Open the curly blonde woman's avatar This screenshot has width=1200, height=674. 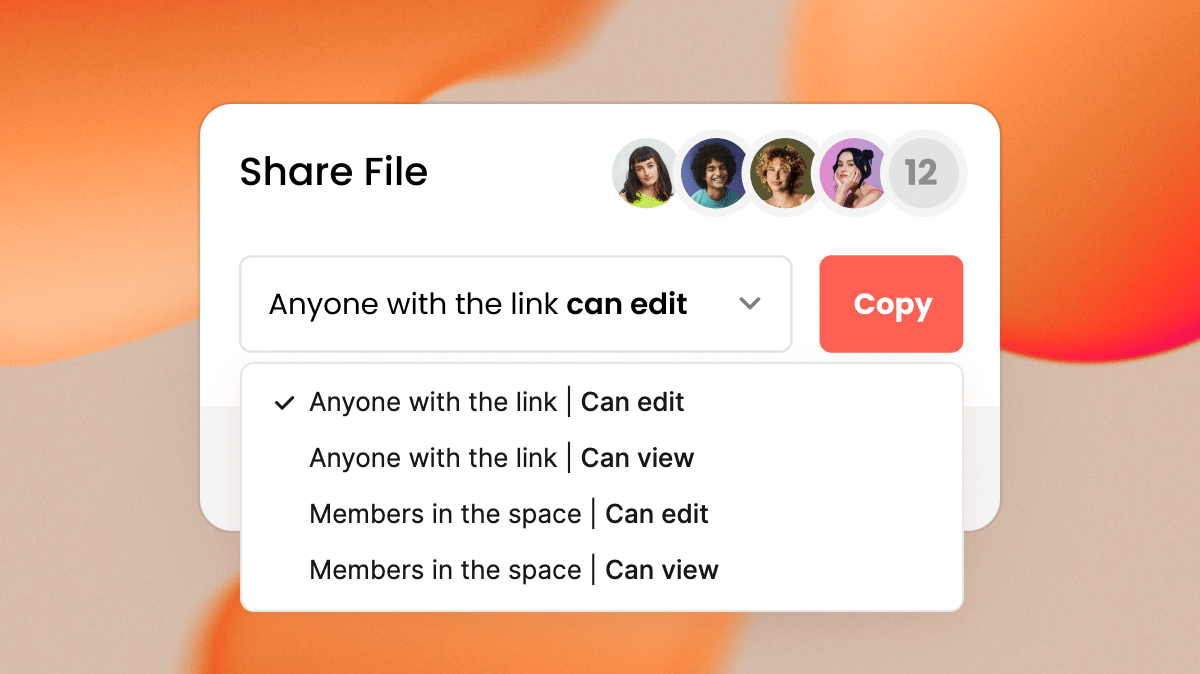[783, 173]
